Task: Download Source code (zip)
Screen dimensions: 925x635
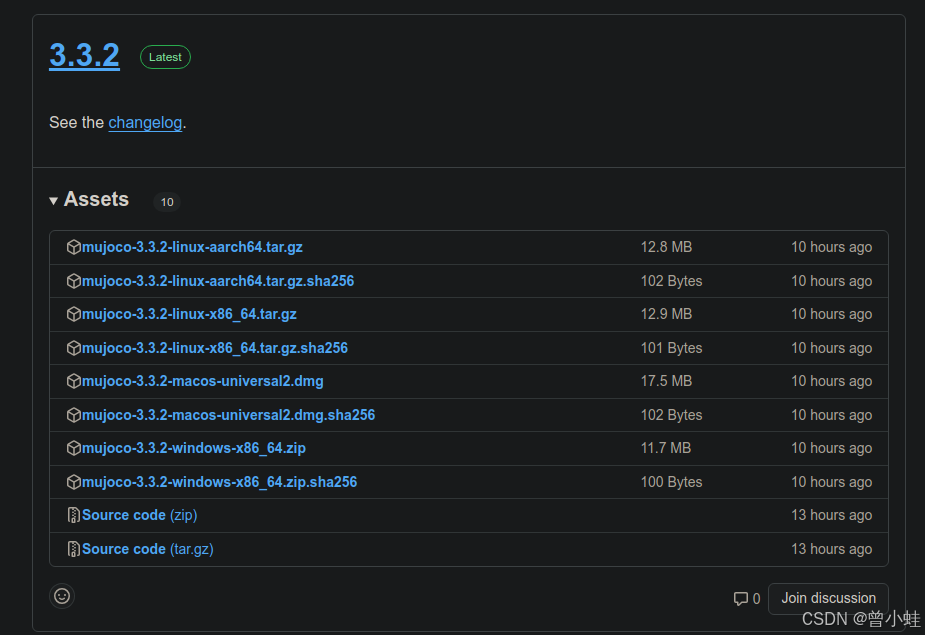Action: (x=139, y=515)
